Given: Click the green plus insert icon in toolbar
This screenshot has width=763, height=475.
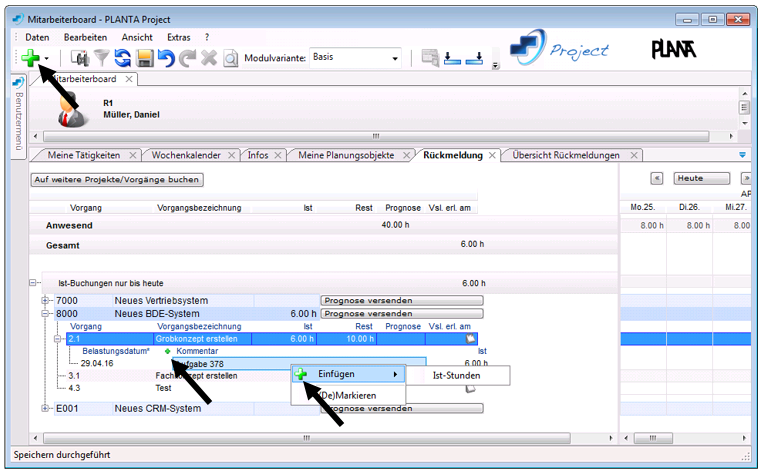Looking at the screenshot, I should click(31, 58).
